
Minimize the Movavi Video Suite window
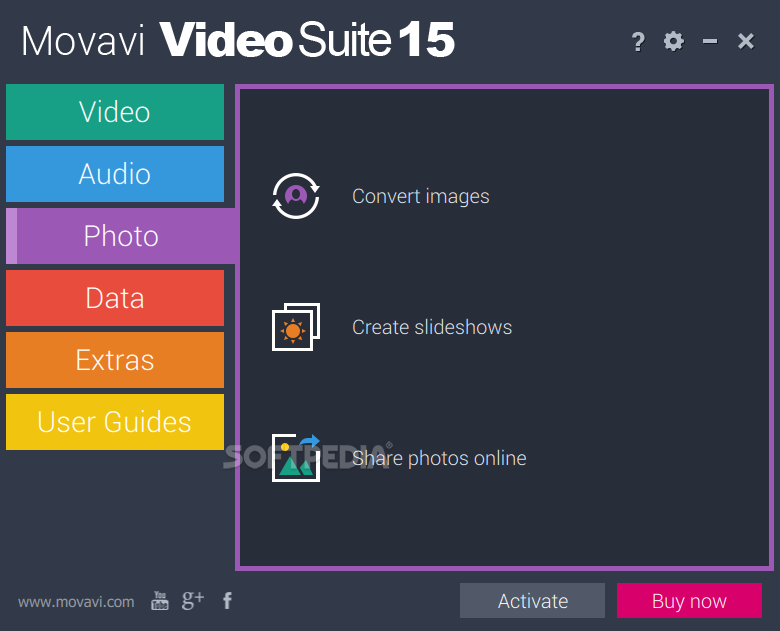pyautogui.click(x=710, y=41)
